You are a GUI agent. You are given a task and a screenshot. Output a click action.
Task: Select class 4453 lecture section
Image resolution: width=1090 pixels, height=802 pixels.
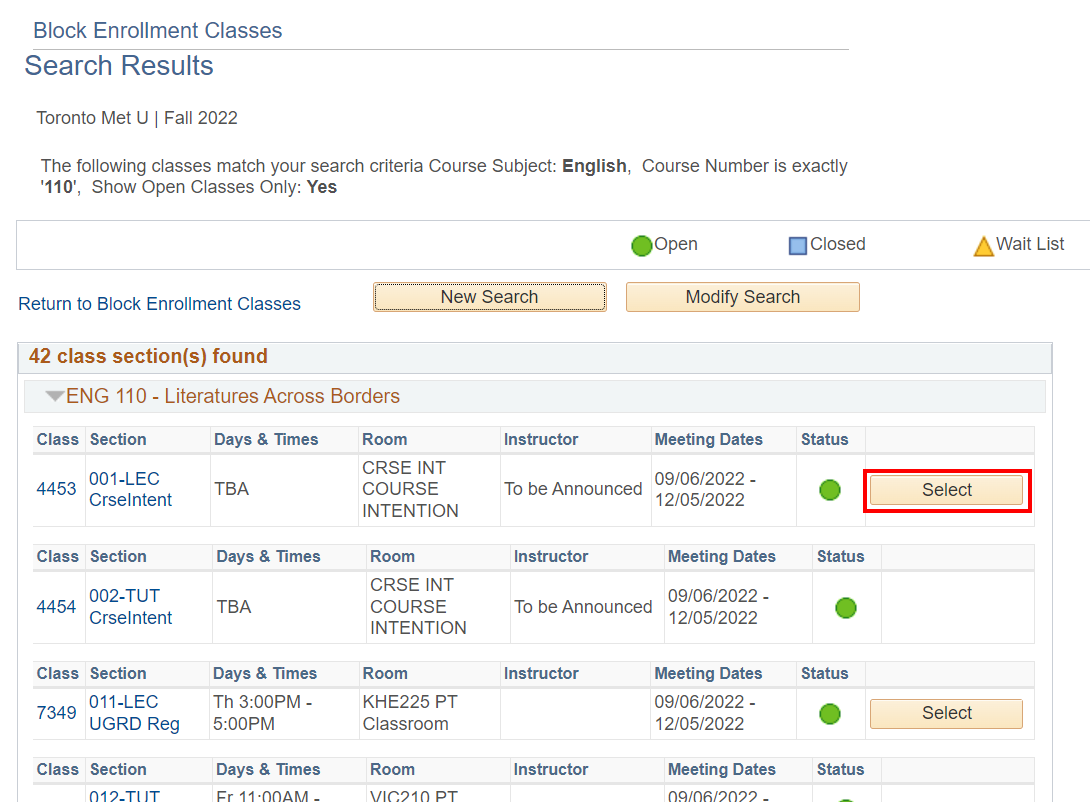coord(946,490)
